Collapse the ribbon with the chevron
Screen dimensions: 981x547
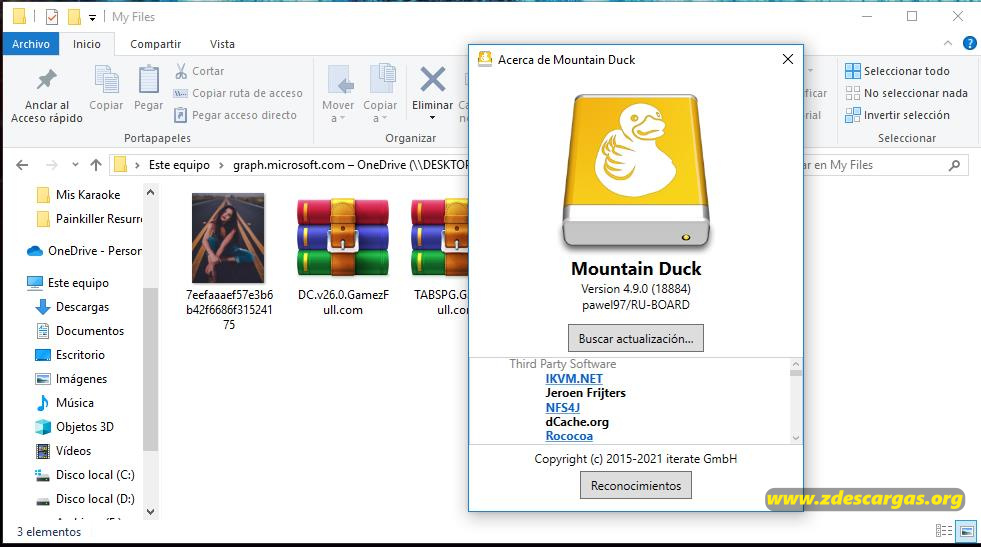(x=948, y=43)
